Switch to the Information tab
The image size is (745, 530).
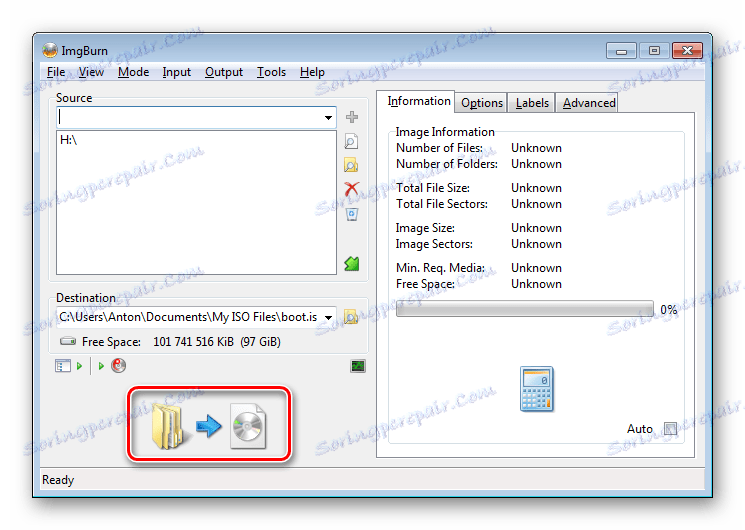coord(419,101)
